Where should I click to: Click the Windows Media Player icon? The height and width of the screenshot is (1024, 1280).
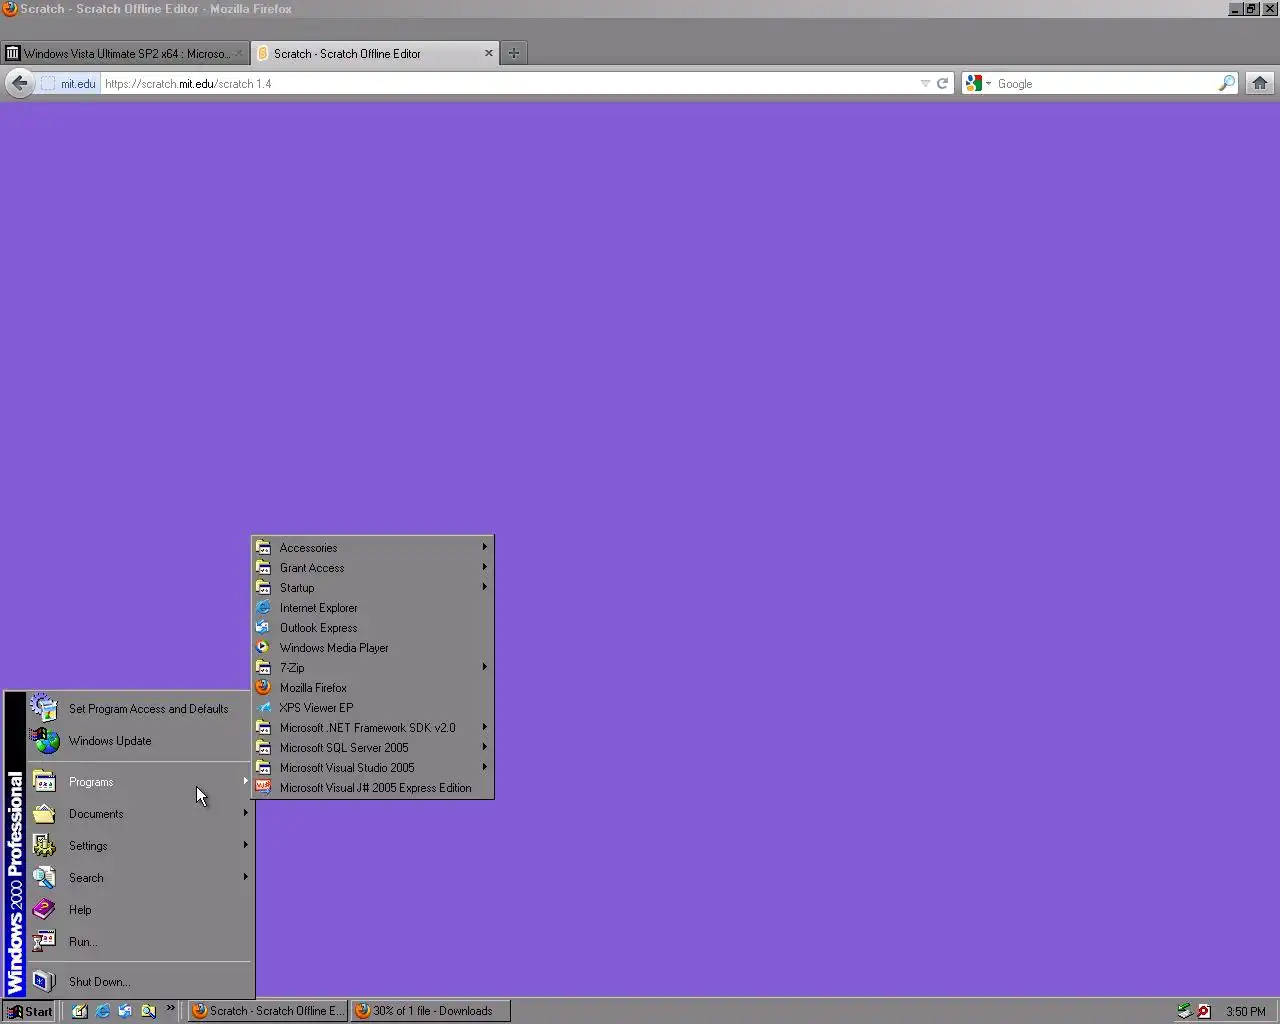pyautogui.click(x=263, y=648)
